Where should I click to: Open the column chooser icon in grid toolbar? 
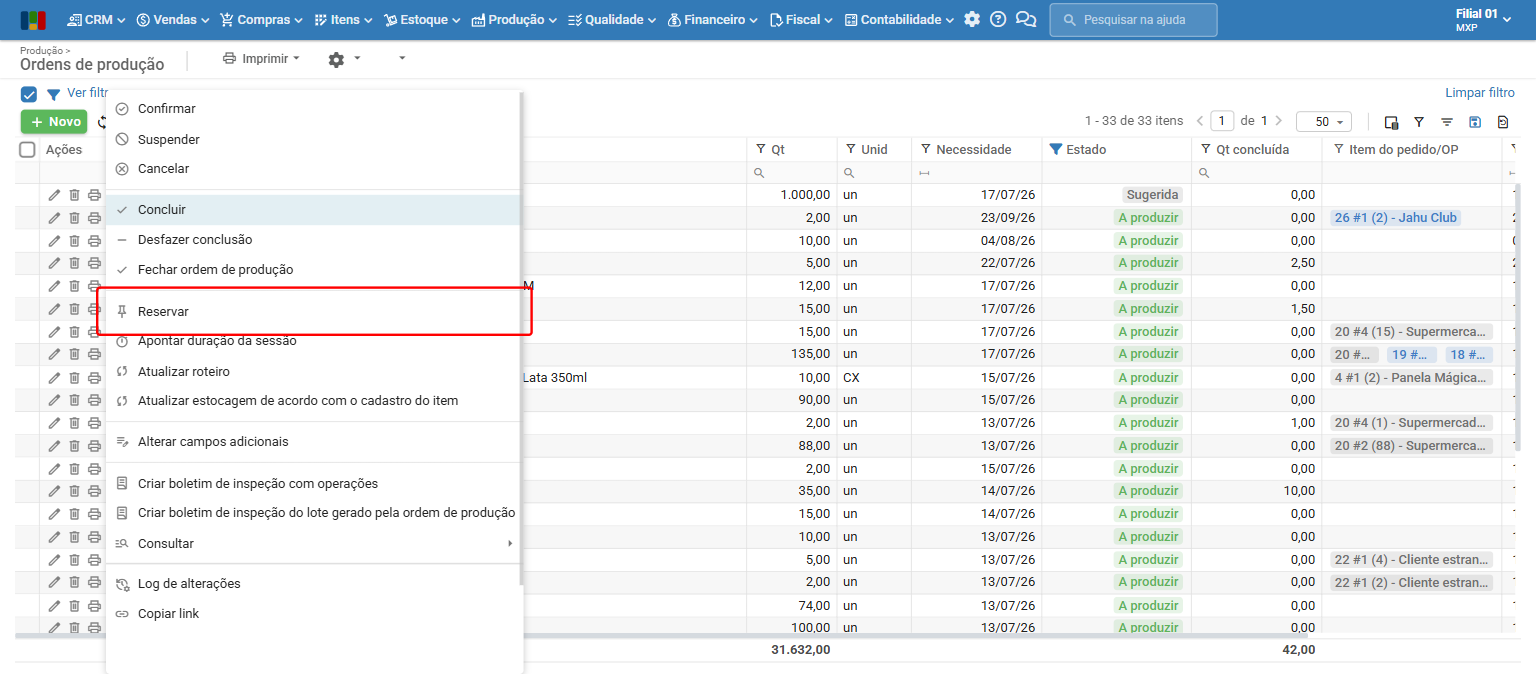click(1391, 122)
